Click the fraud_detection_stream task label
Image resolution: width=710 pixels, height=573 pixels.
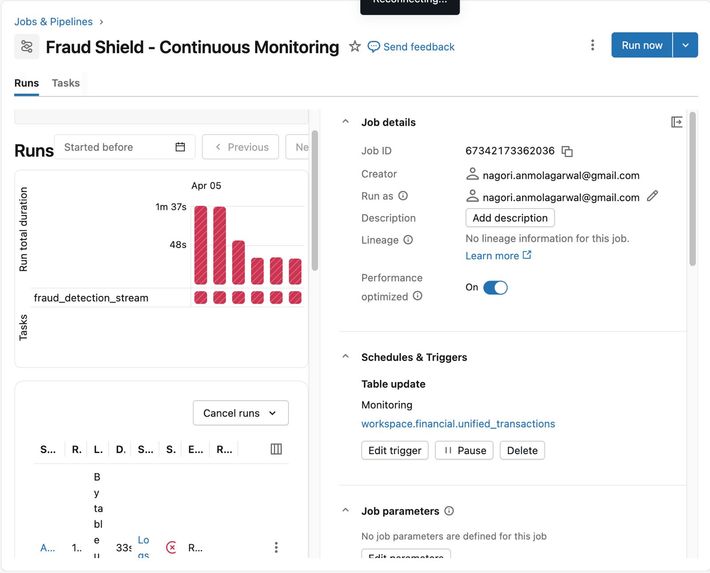point(91,298)
